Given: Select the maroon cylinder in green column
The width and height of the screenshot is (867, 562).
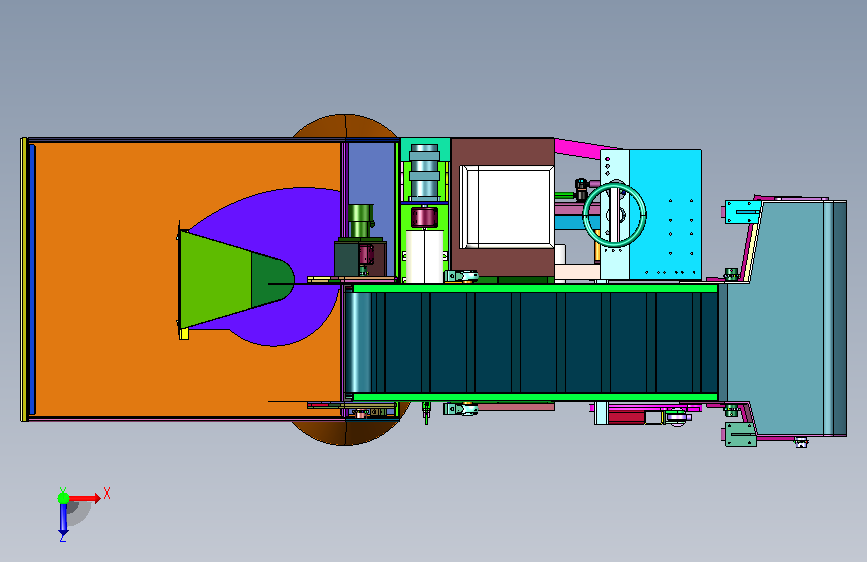Looking at the screenshot, I should pos(424,217).
